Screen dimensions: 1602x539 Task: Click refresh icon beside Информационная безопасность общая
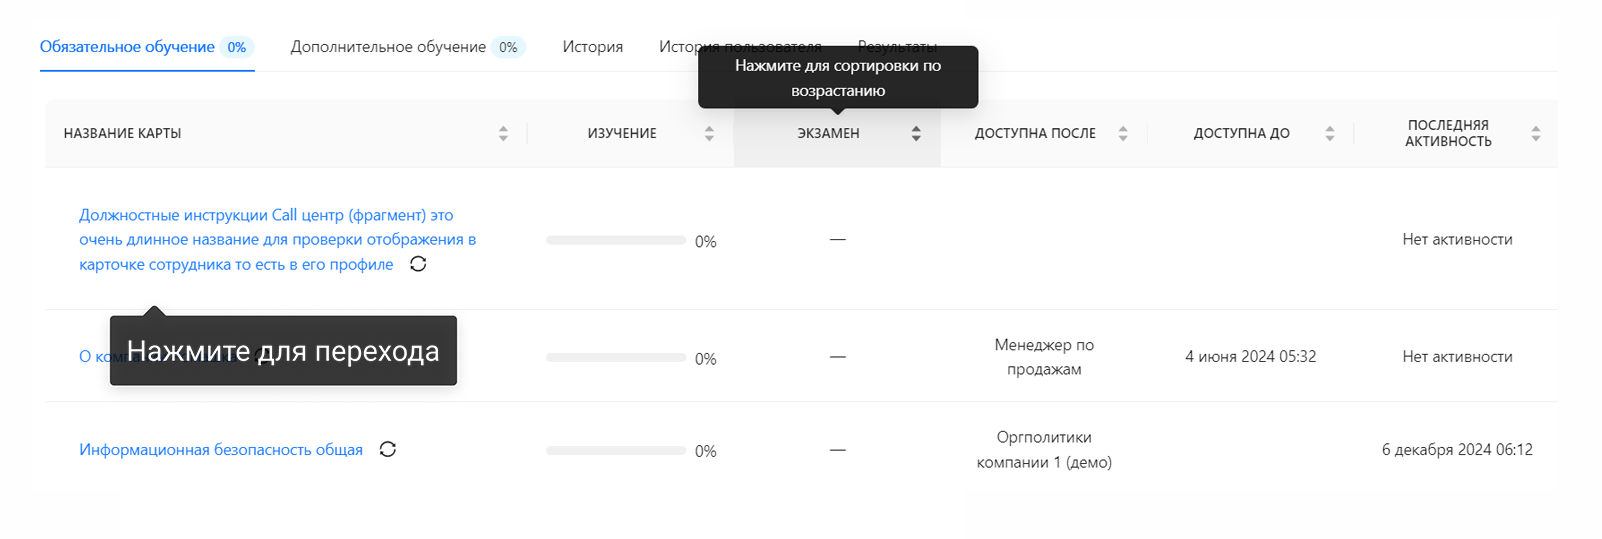tap(388, 449)
